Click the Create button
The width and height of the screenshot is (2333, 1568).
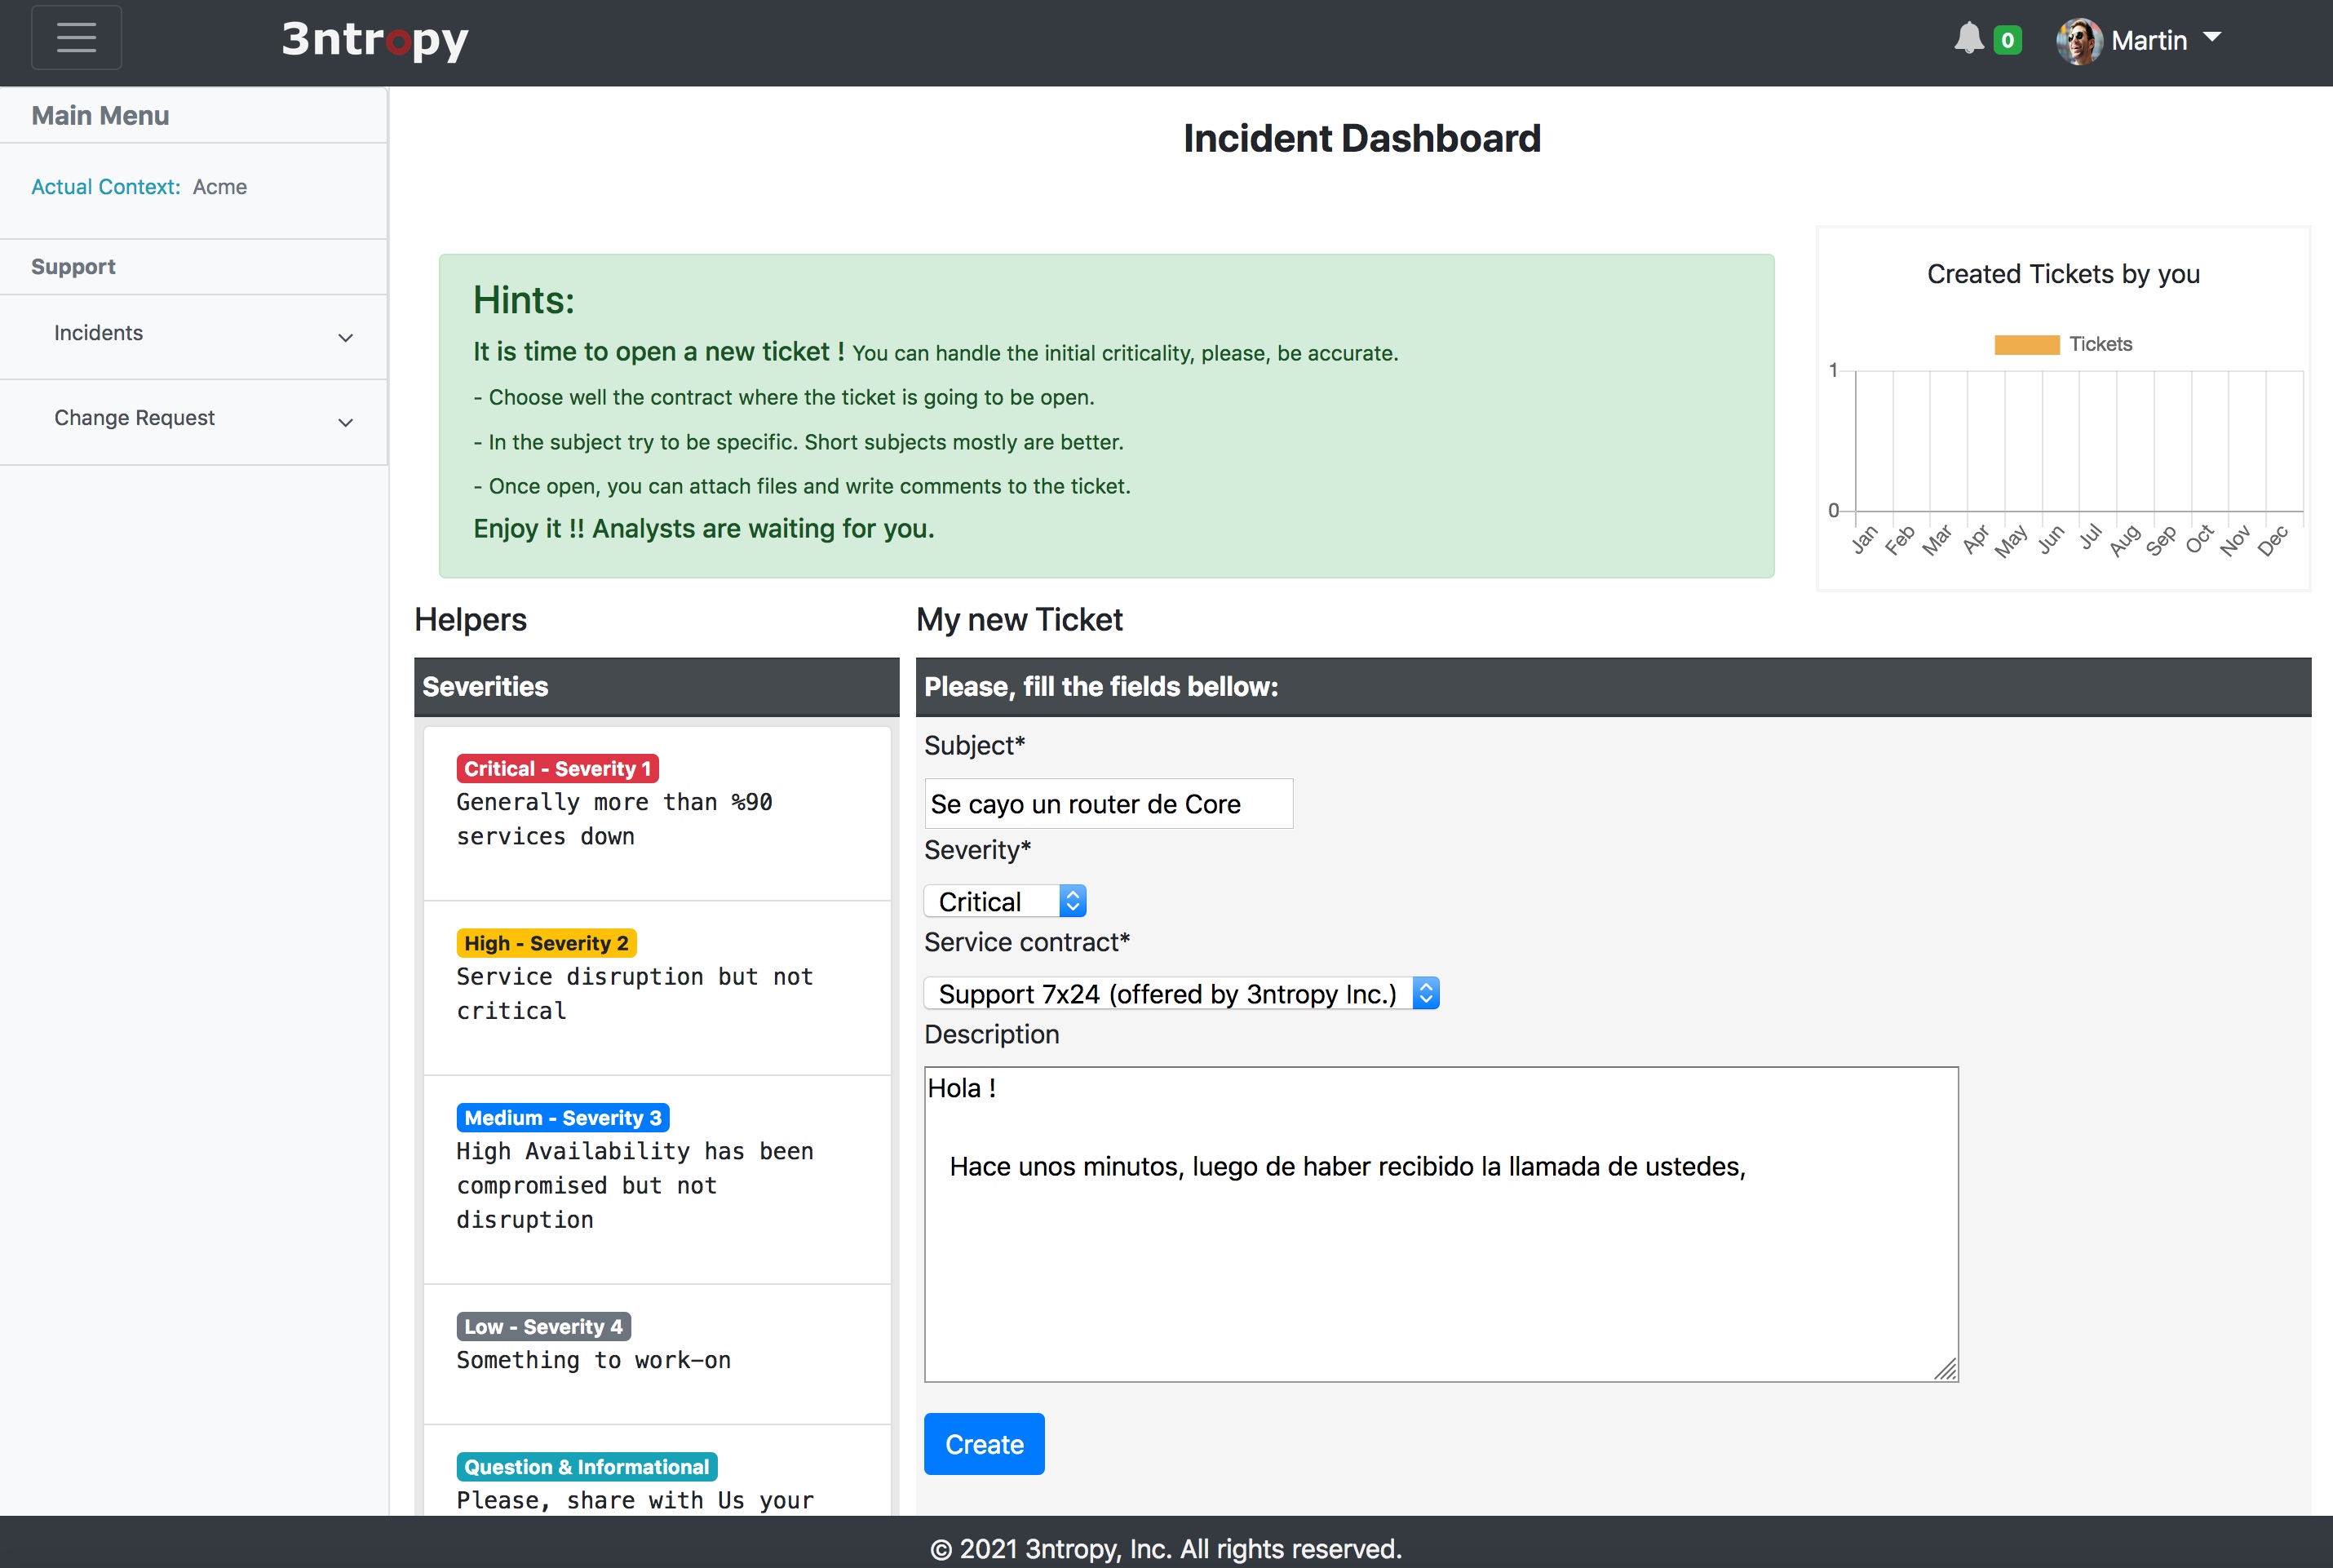click(x=984, y=1444)
